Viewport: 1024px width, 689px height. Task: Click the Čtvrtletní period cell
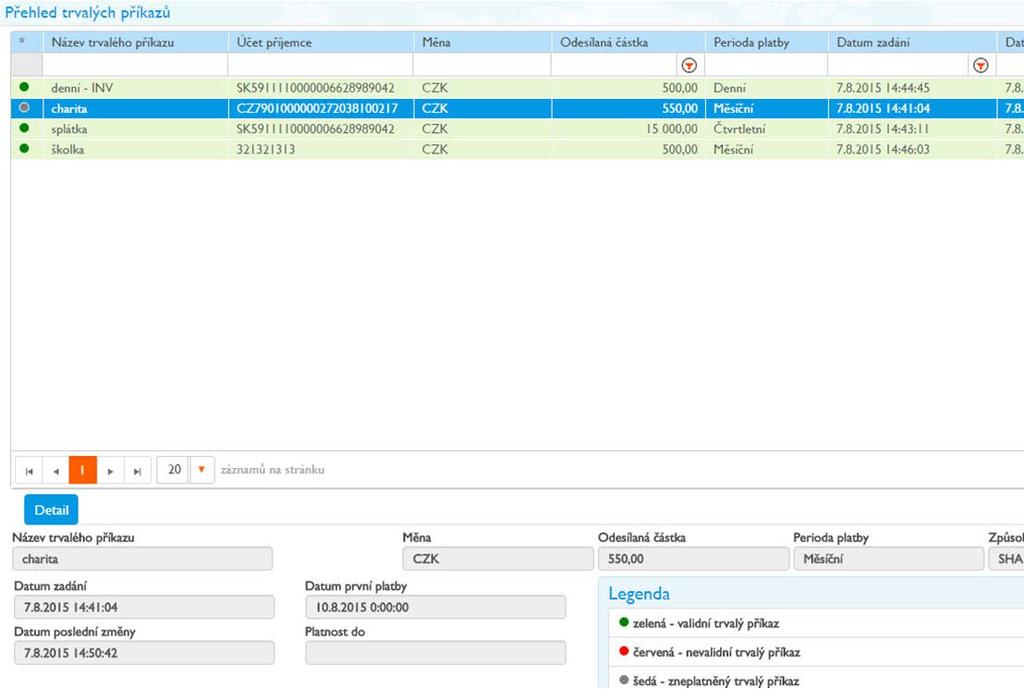tap(739, 129)
